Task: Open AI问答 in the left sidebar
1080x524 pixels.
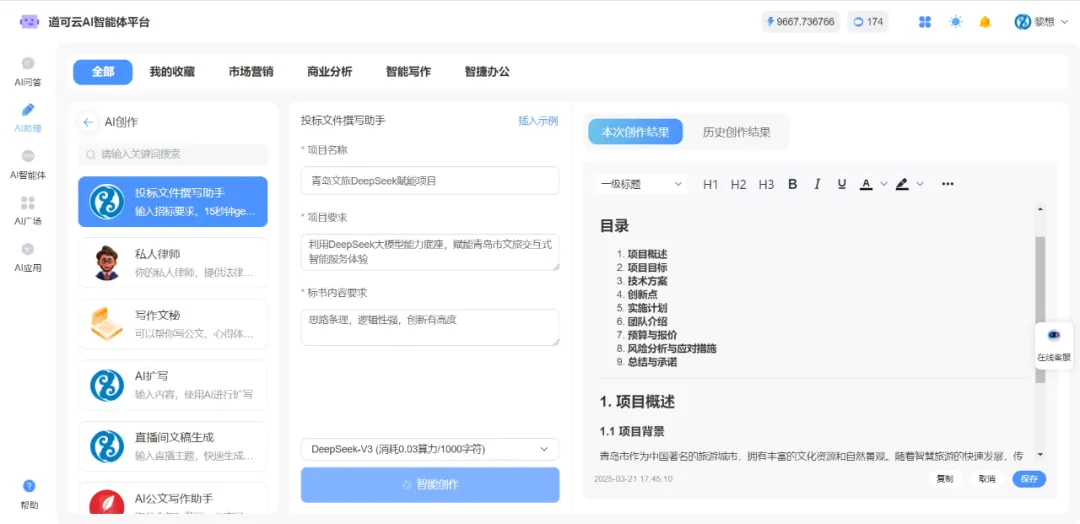Action: pos(28,71)
